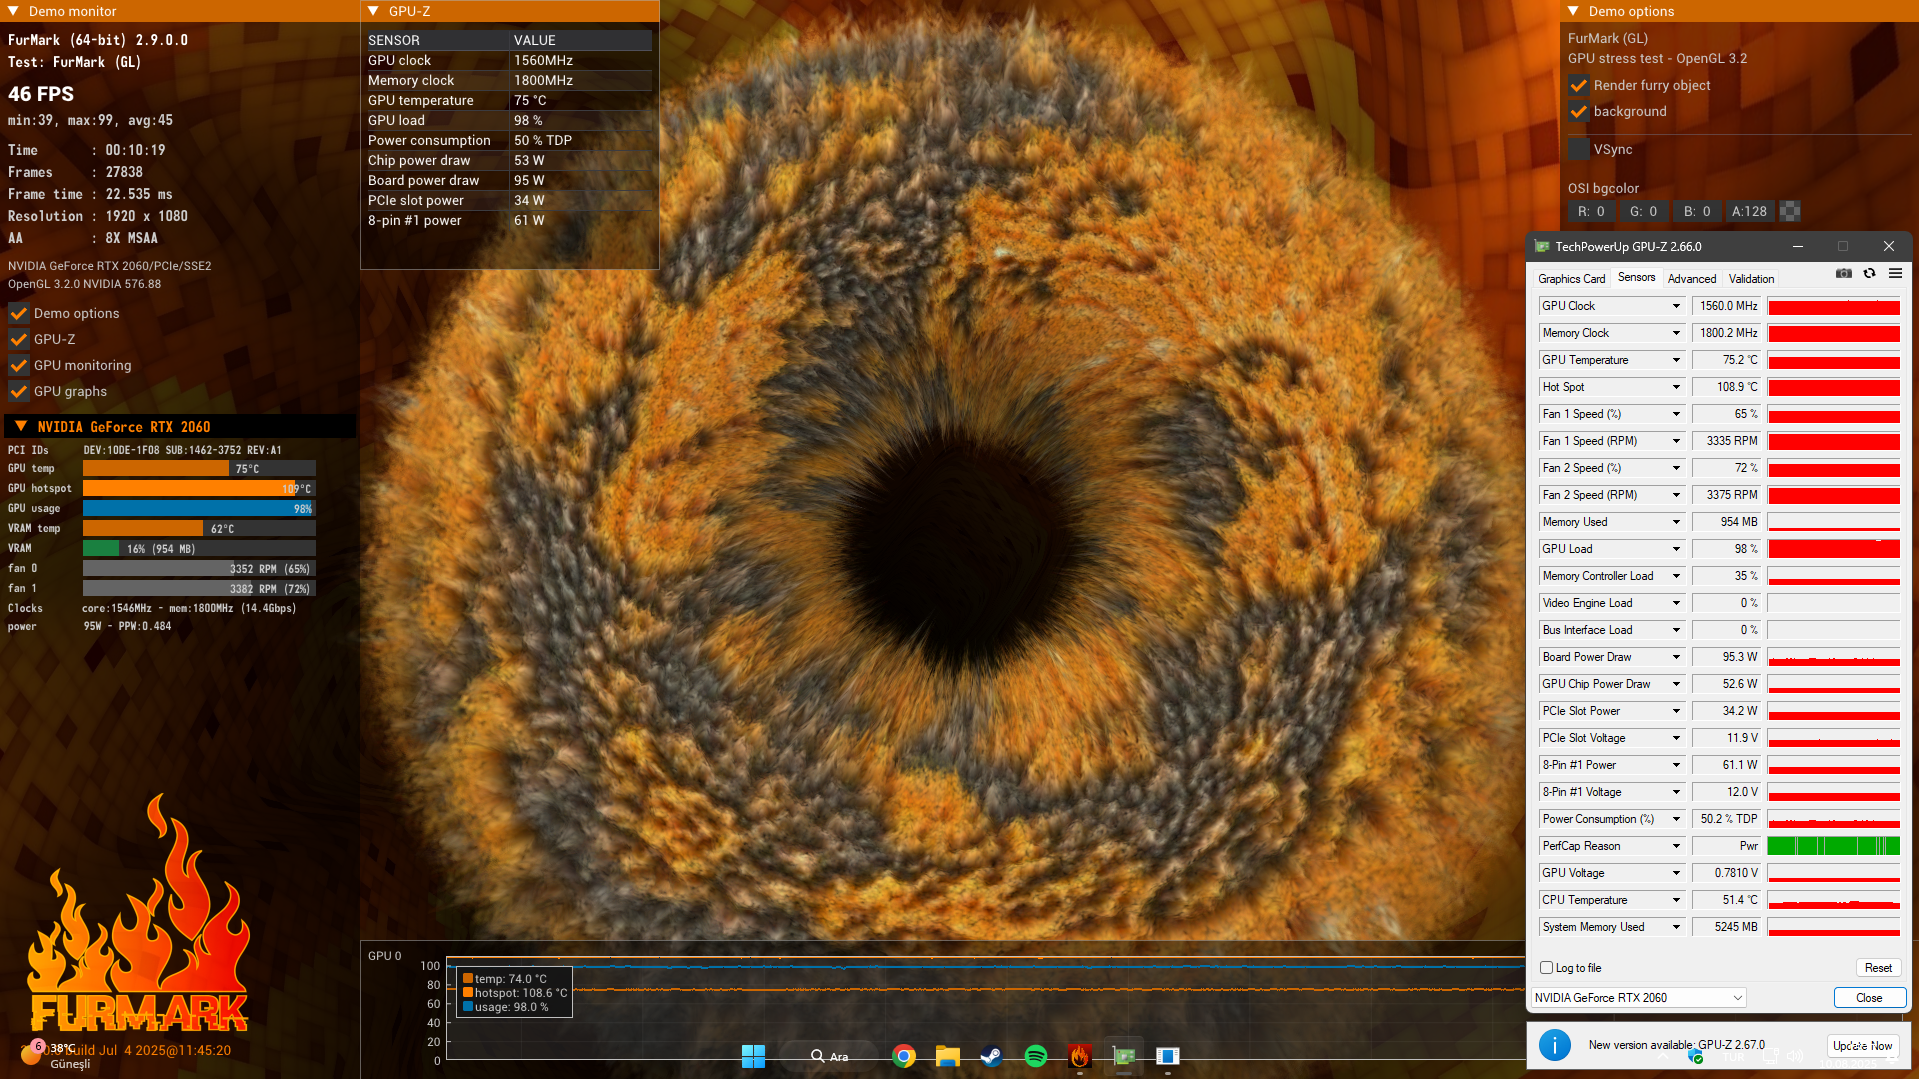
Task: Click the OSI bgcolor color swatch
Action: [x=1790, y=211]
